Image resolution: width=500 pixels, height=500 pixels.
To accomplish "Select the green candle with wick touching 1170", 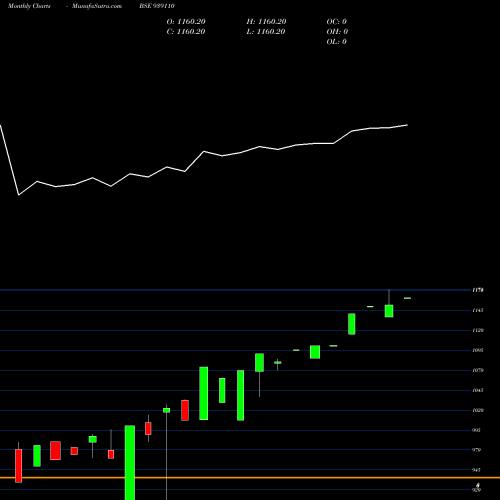I will point(389,311).
